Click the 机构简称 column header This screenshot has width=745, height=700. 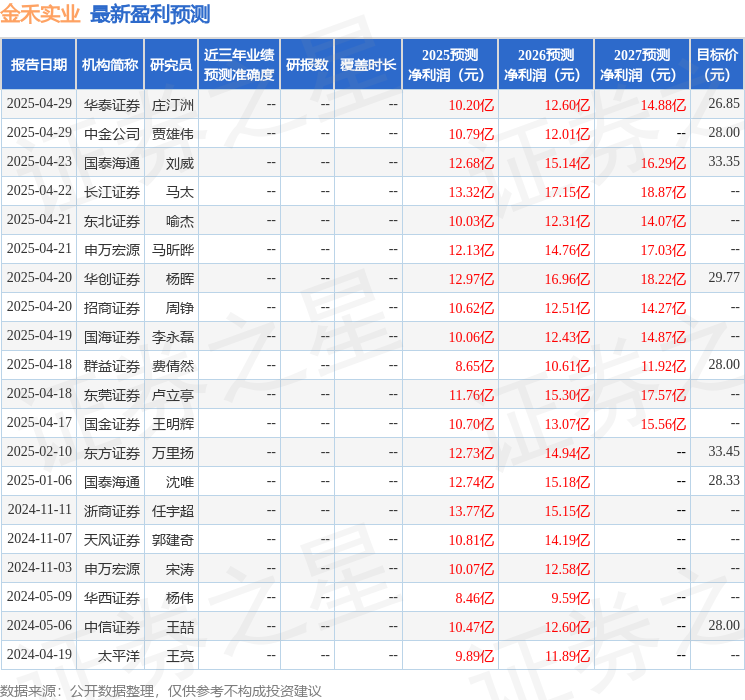click(x=110, y=65)
